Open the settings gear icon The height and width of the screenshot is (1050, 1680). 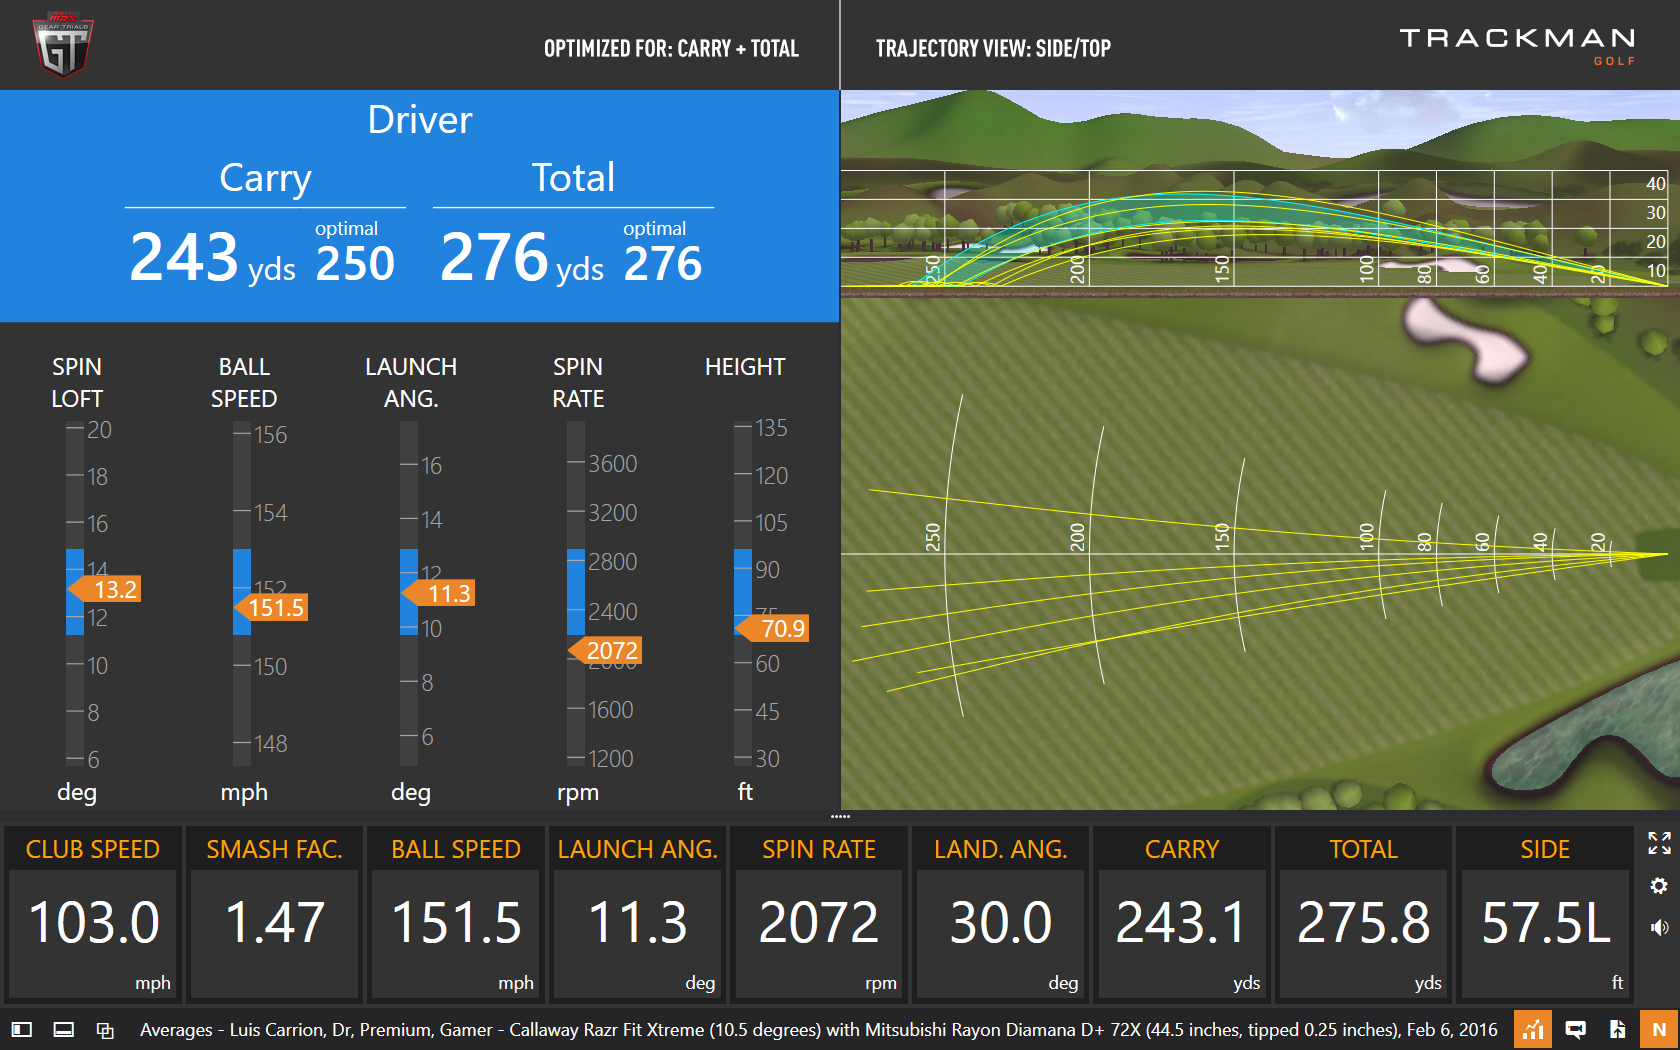pos(1659,886)
